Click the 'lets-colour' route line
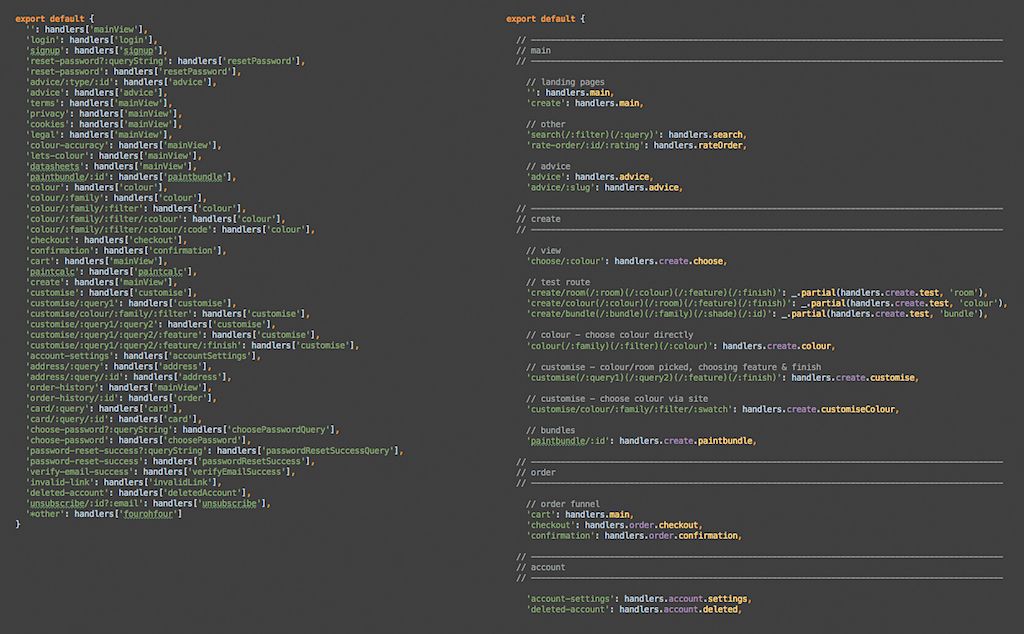 click(114, 155)
